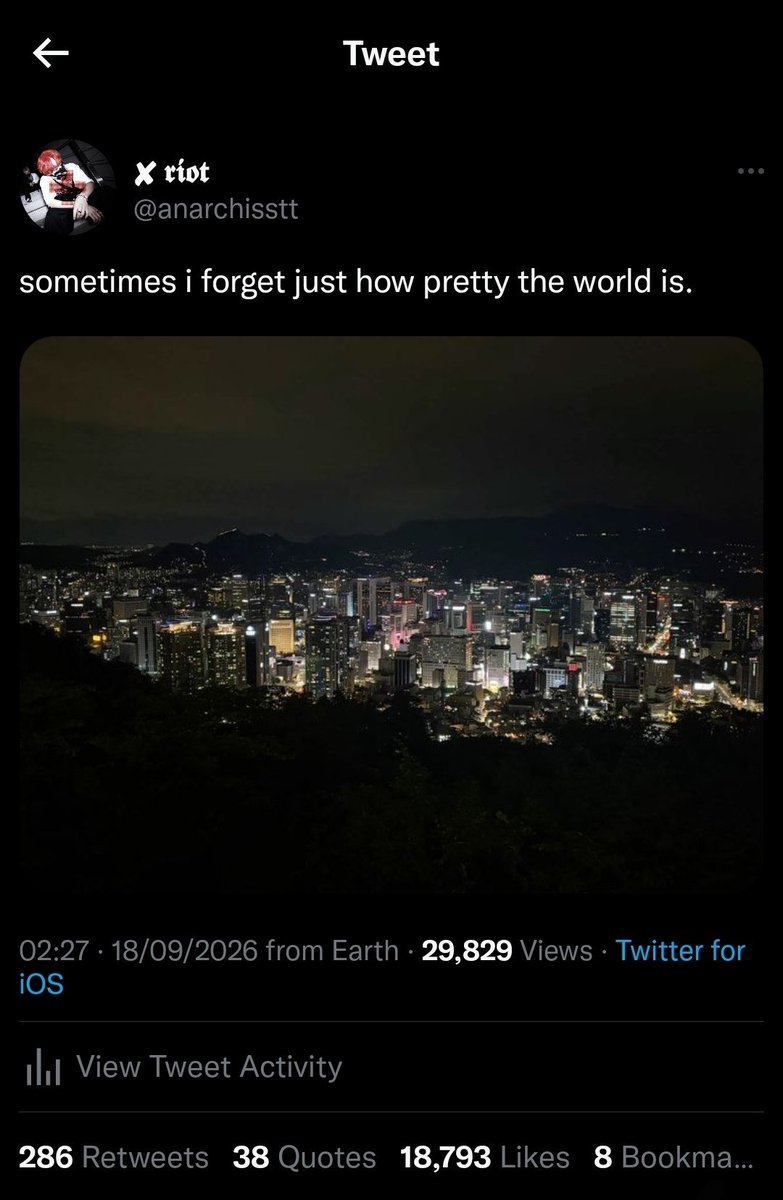Tap the bar chart activity icon
The width and height of the screenshot is (783, 1200).
coord(43,1068)
